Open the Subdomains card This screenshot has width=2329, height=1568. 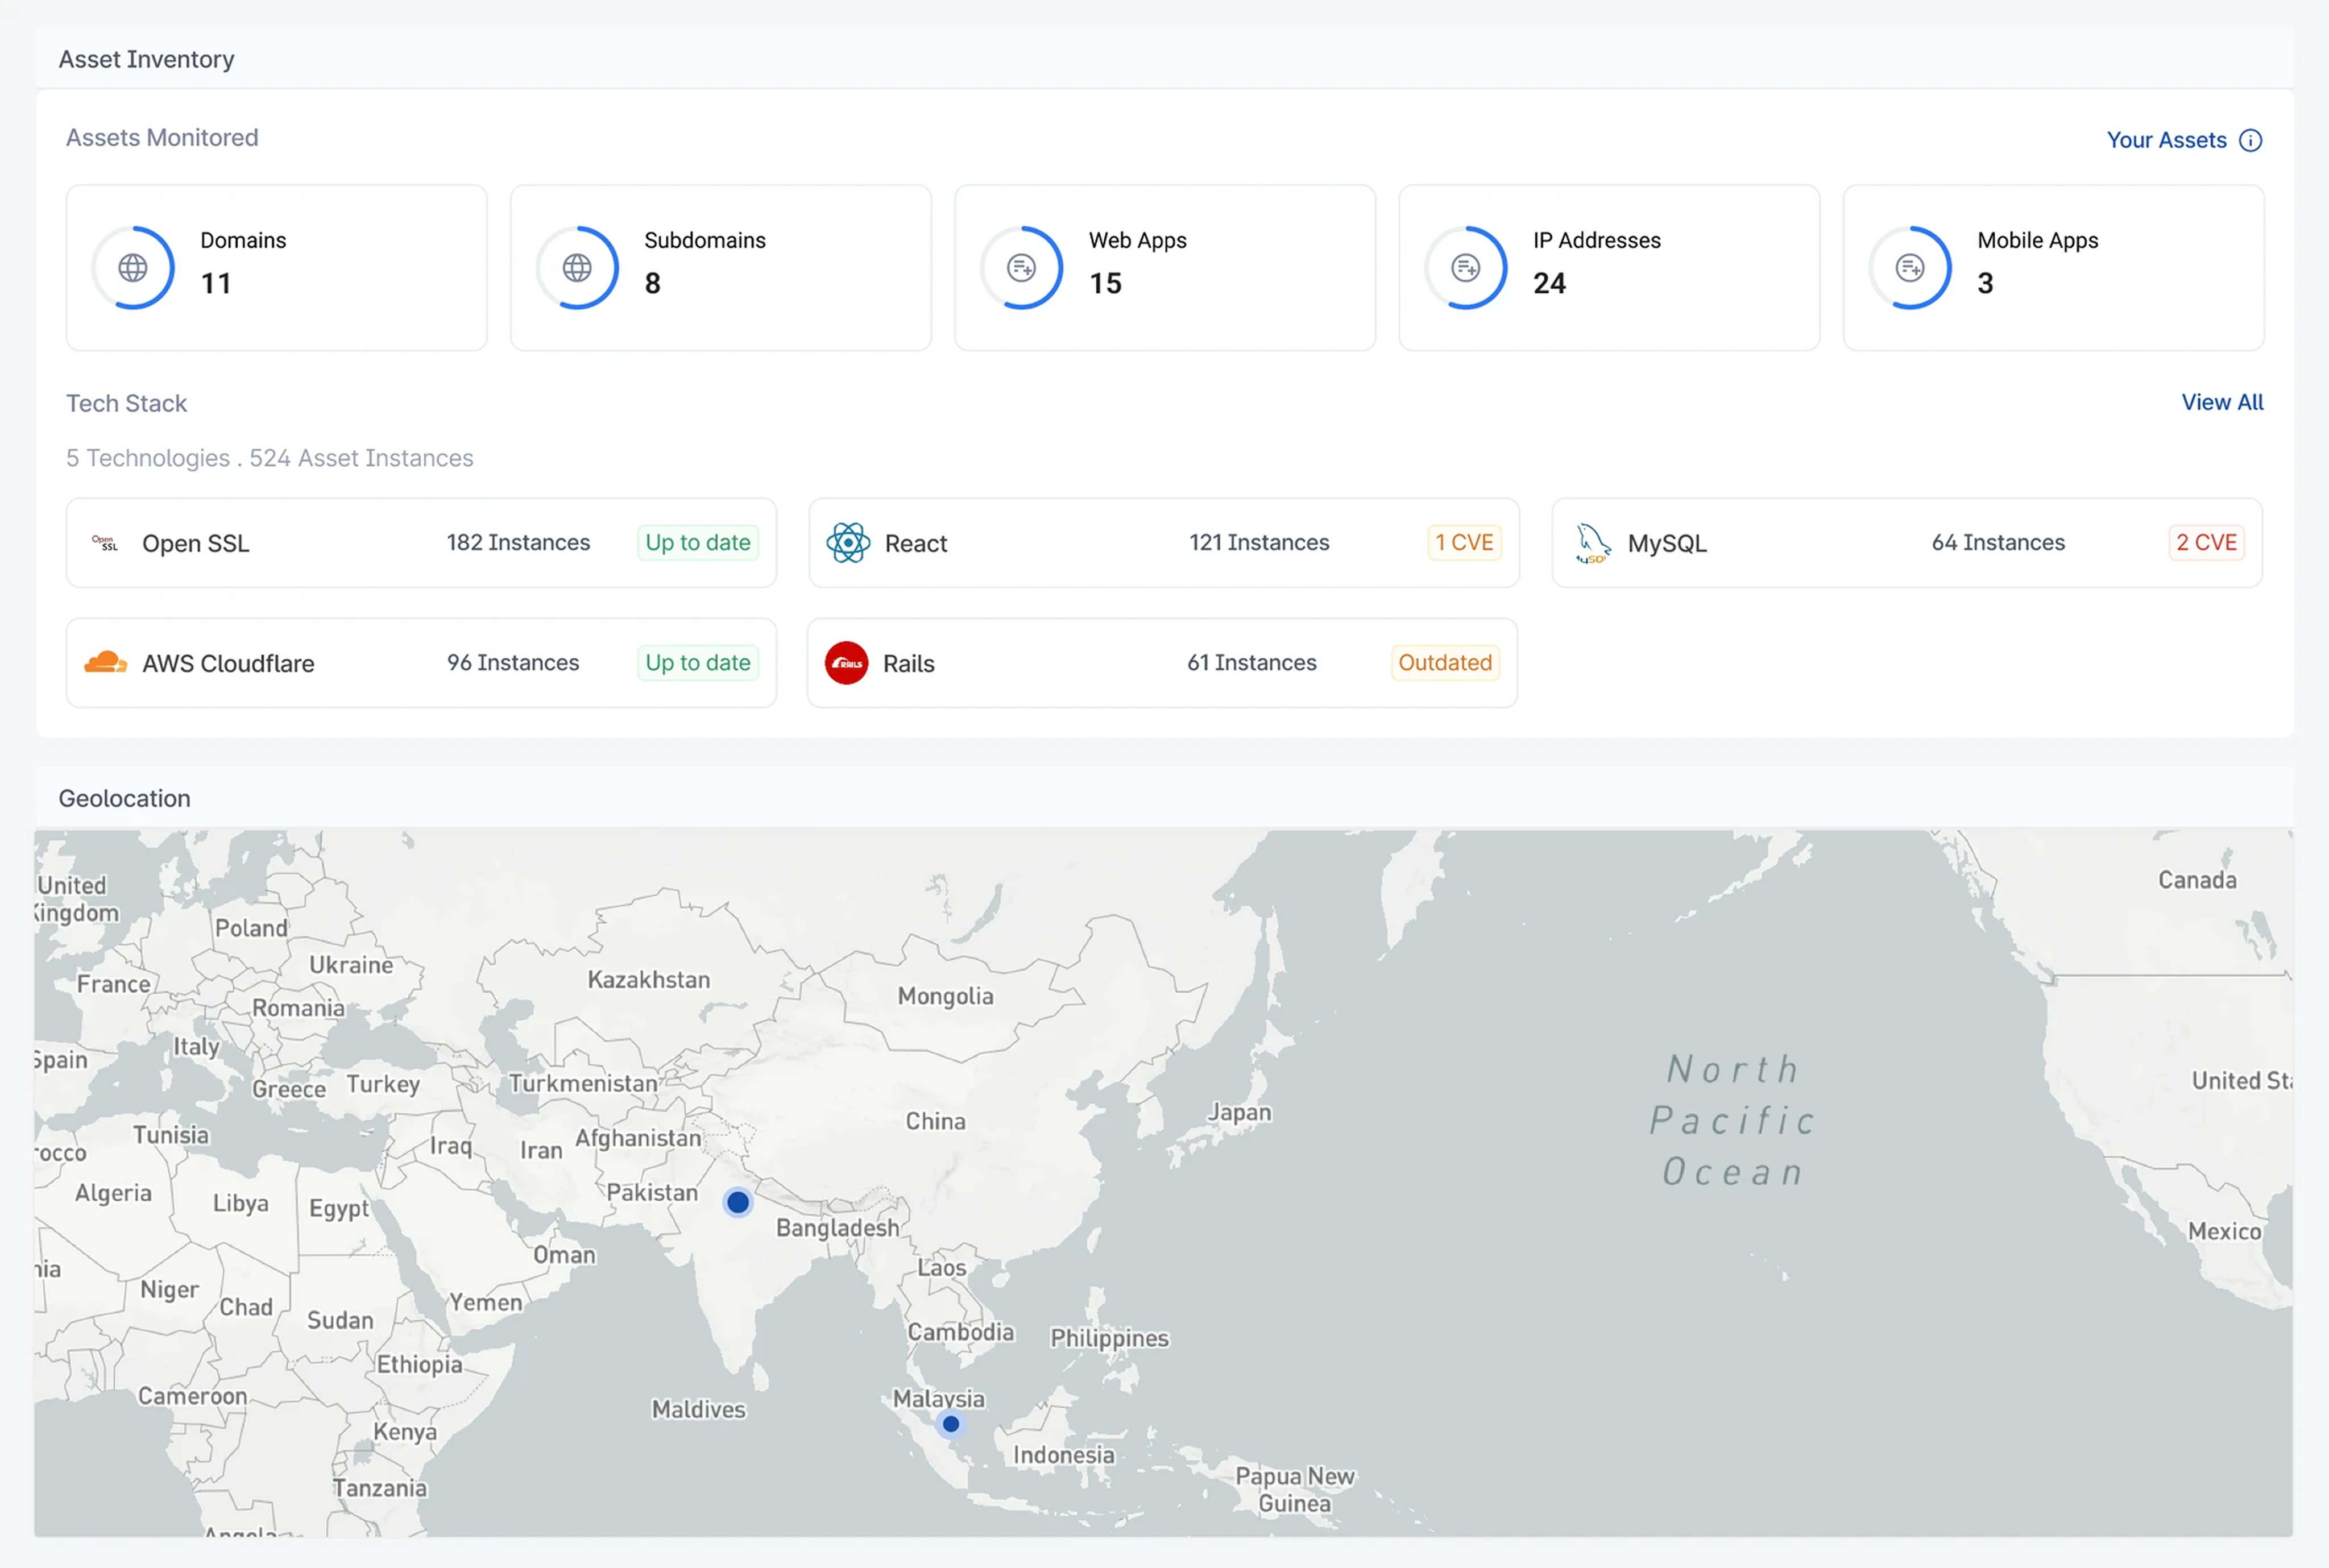(721, 268)
